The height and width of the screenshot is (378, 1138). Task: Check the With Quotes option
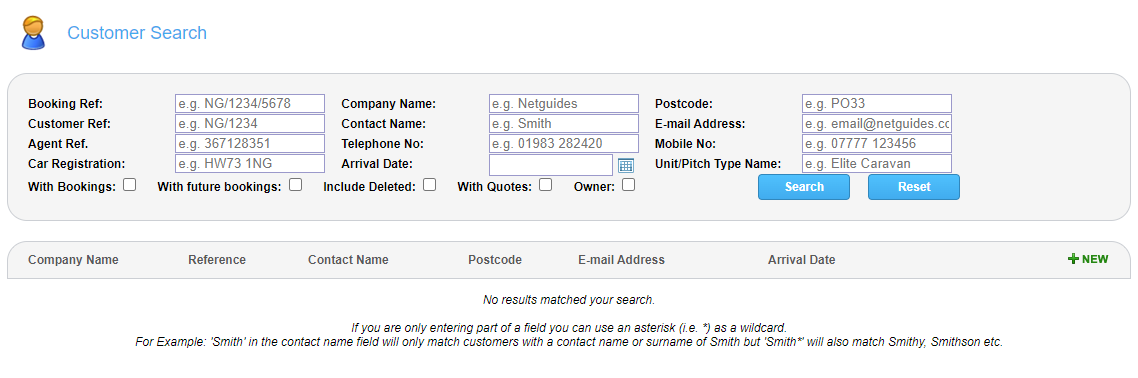click(546, 185)
